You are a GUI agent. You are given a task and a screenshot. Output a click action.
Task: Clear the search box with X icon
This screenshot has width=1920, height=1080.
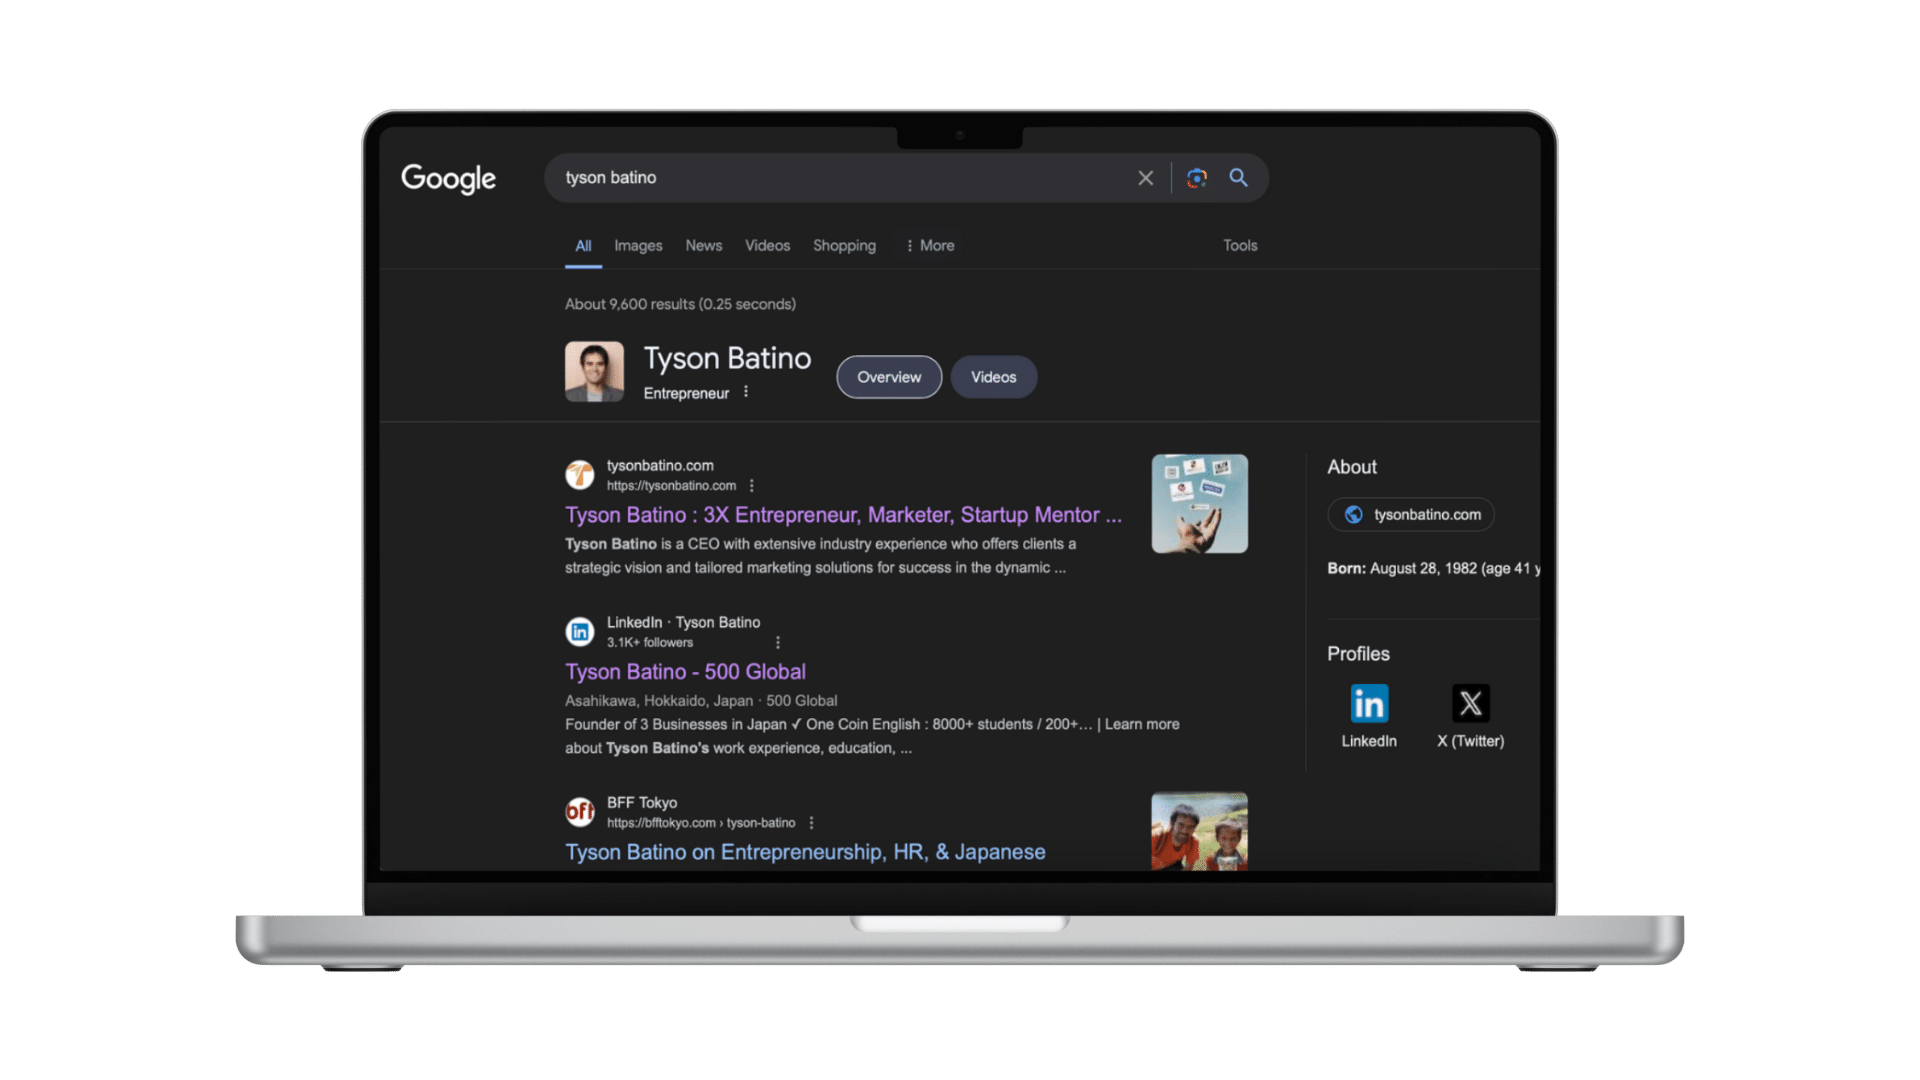1145,178
